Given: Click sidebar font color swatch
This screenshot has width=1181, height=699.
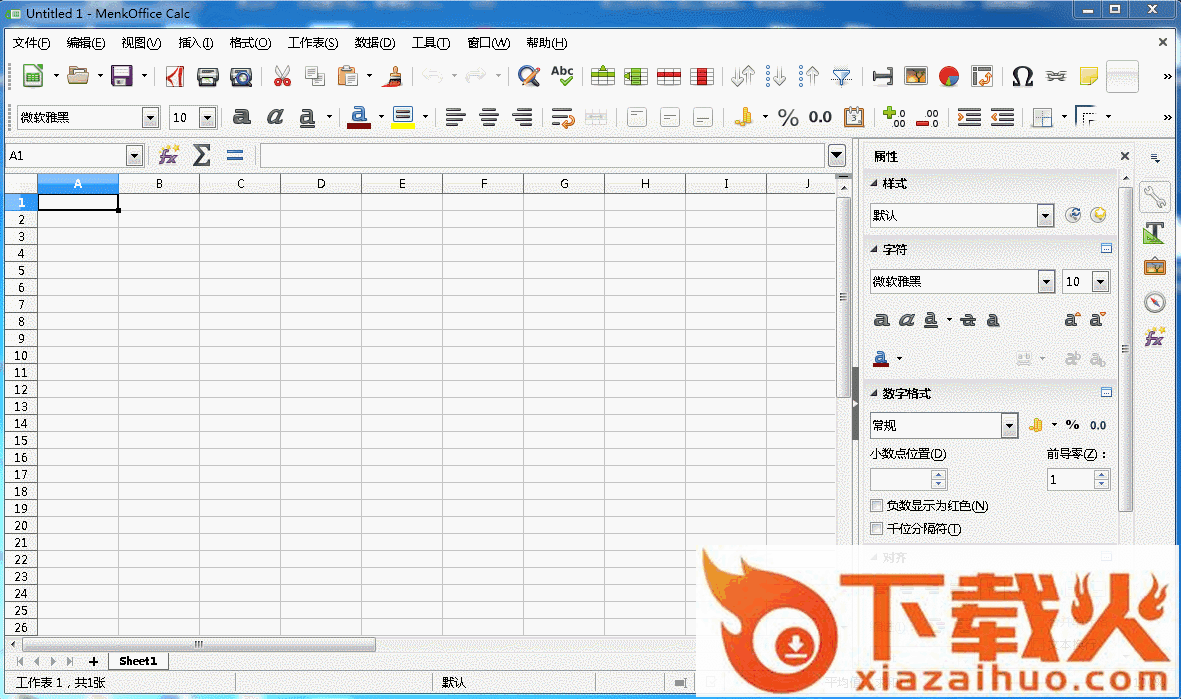Looking at the screenshot, I should coord(880,359).
